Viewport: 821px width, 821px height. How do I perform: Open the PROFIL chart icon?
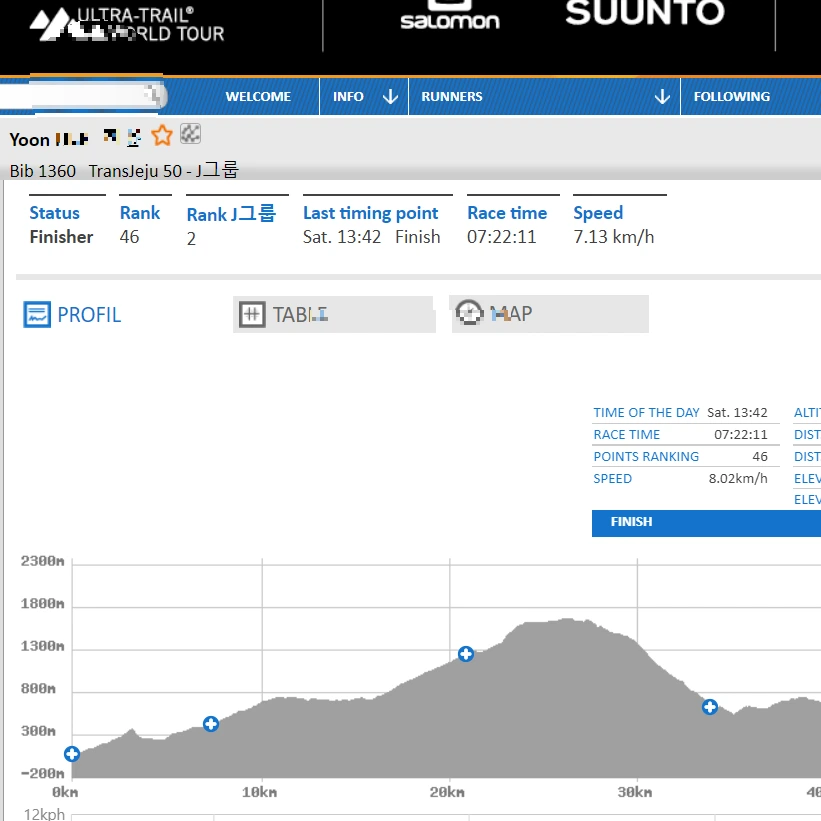click(x=37, y=315)
